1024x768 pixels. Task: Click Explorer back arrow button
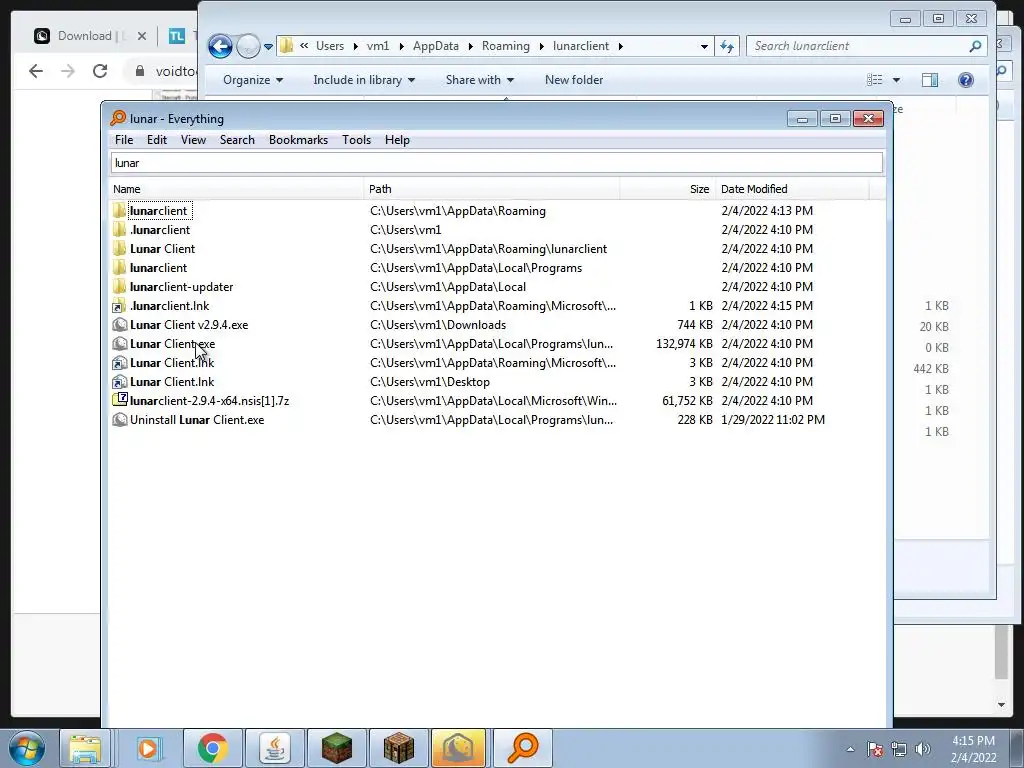pyautogui.click(x=220, y=46)
